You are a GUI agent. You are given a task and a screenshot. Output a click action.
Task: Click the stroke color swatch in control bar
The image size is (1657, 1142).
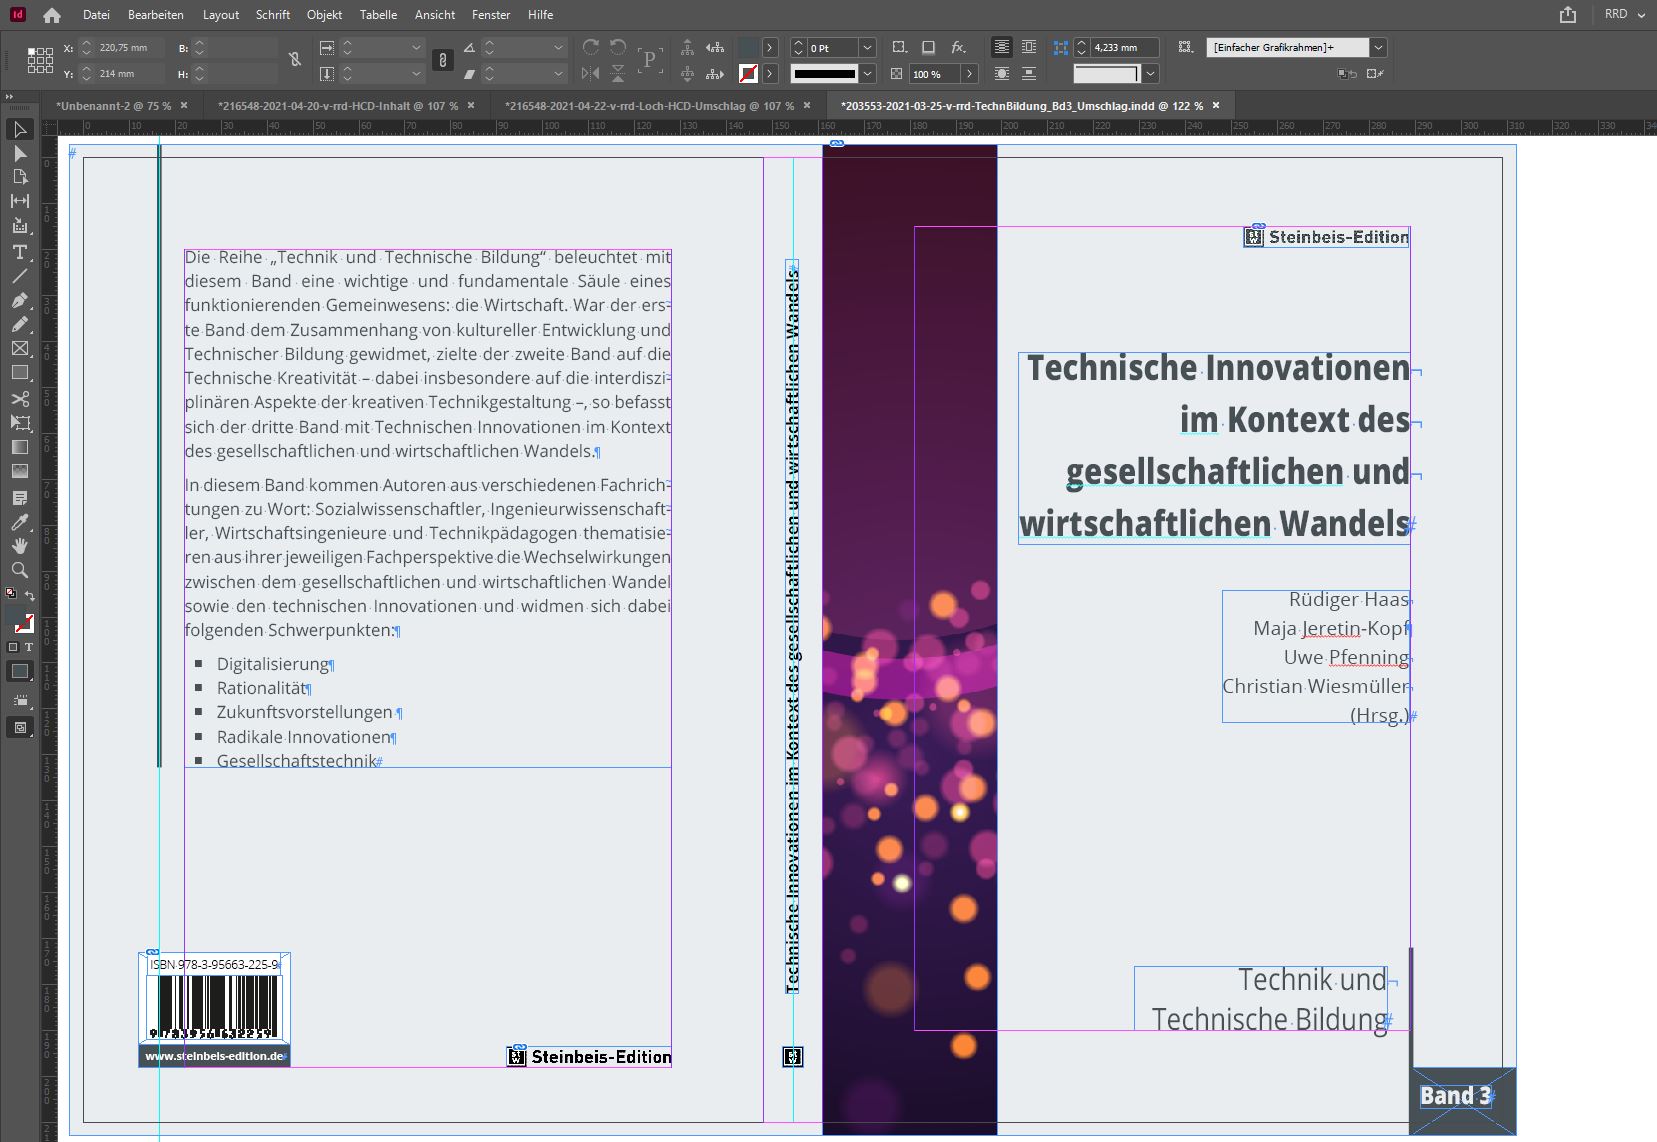(x=748, y=73)
